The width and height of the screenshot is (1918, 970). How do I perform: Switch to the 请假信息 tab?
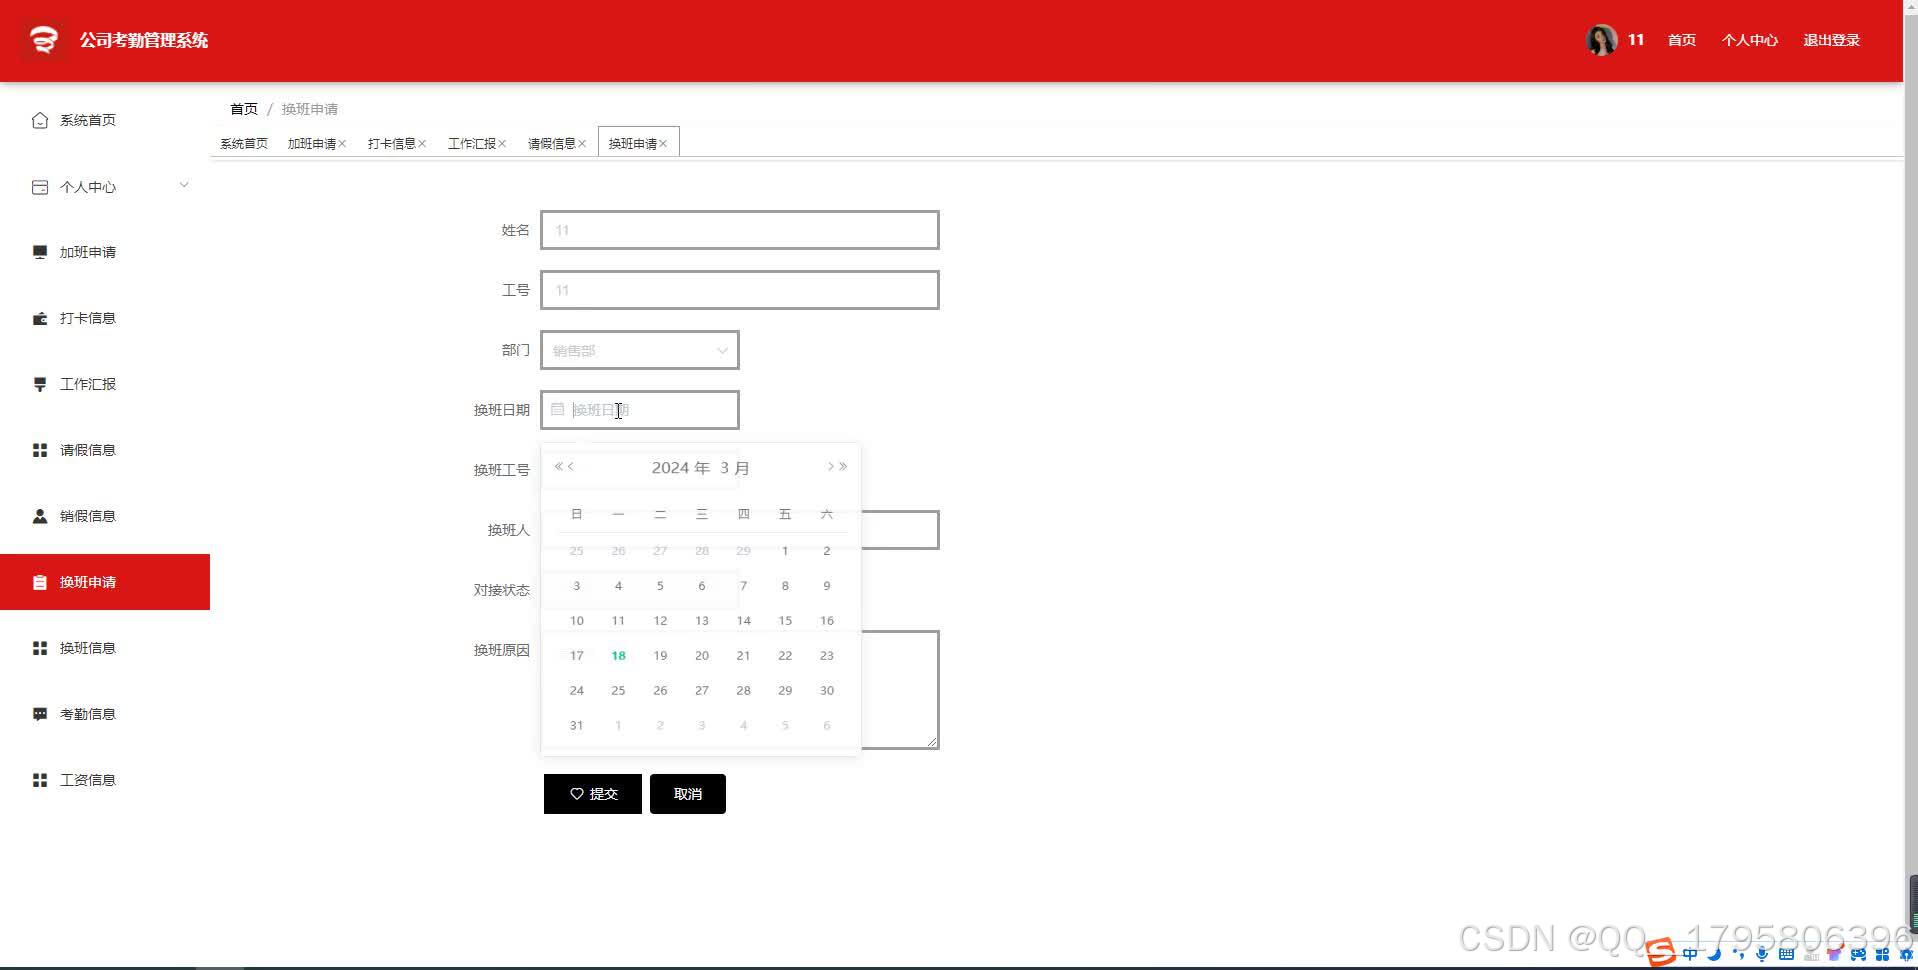click(x=552, y=143)
